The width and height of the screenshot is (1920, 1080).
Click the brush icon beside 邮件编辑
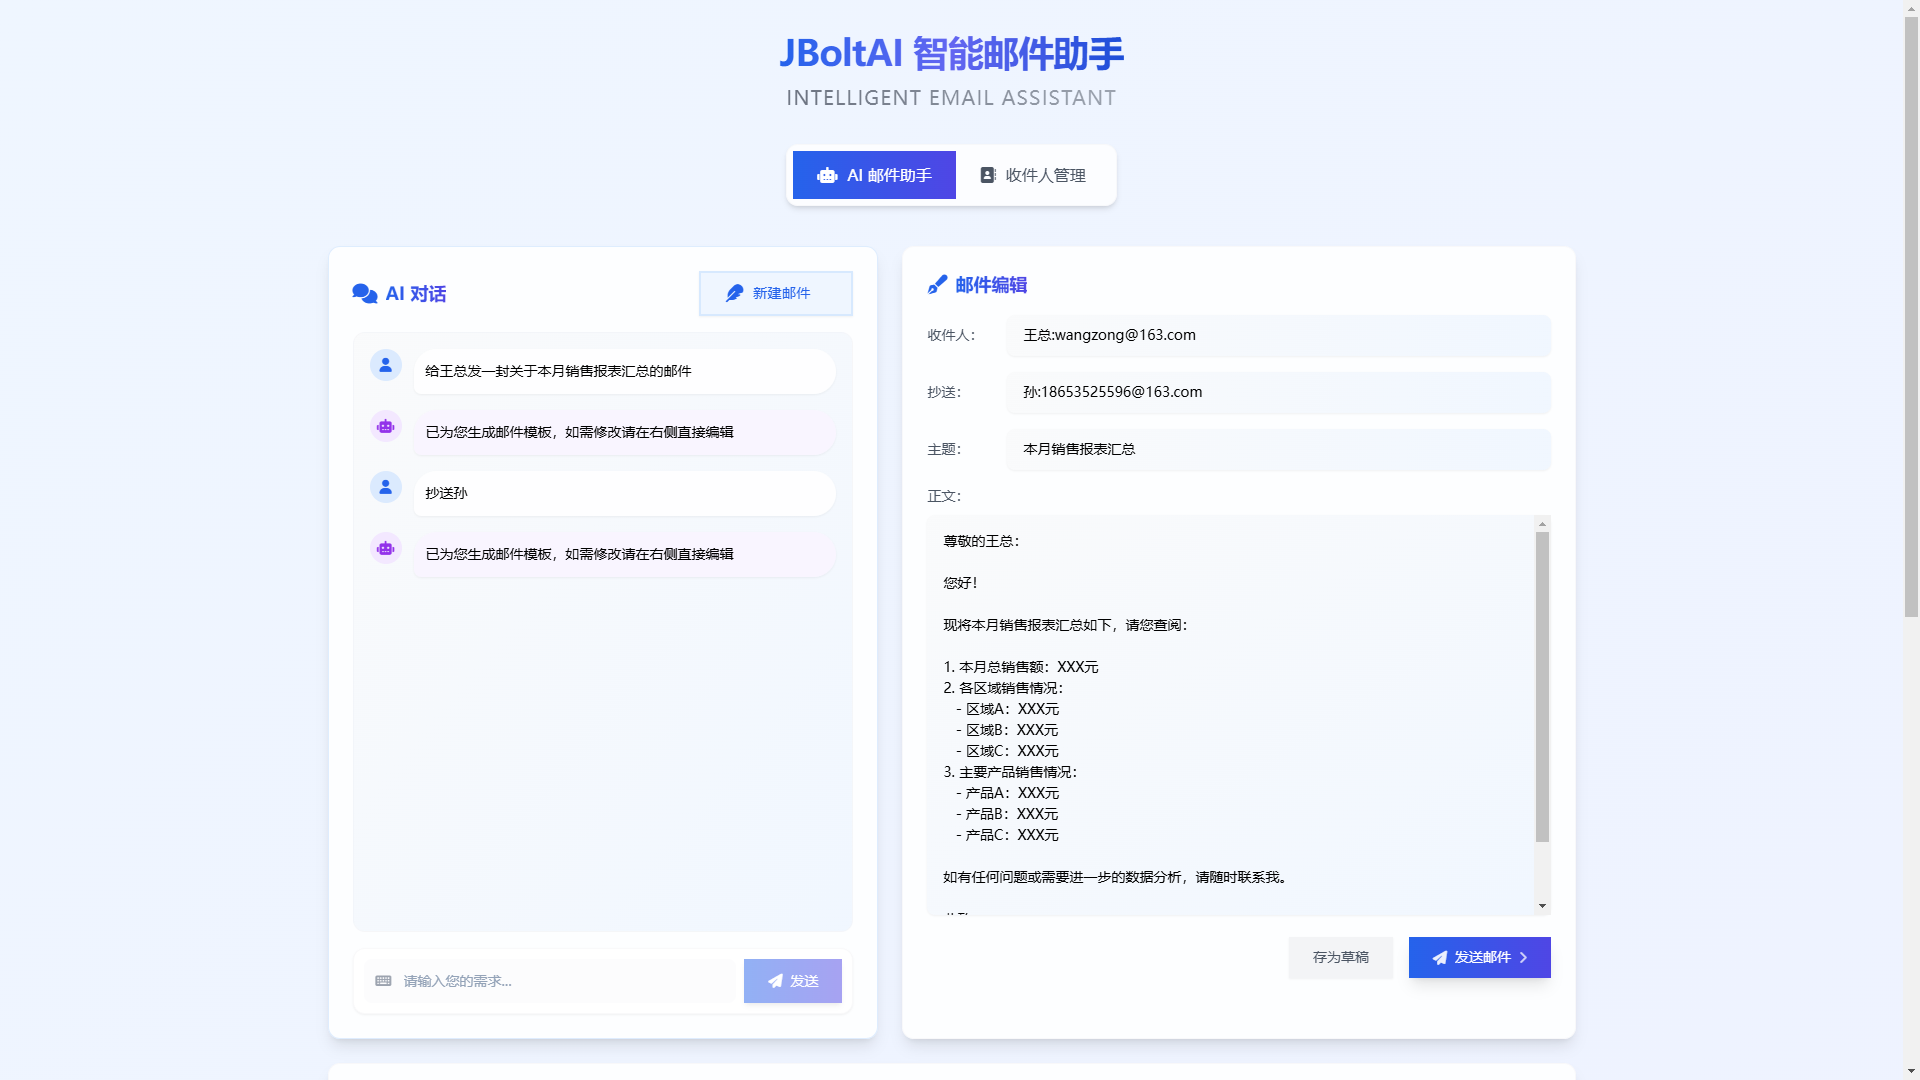(937, 285)
